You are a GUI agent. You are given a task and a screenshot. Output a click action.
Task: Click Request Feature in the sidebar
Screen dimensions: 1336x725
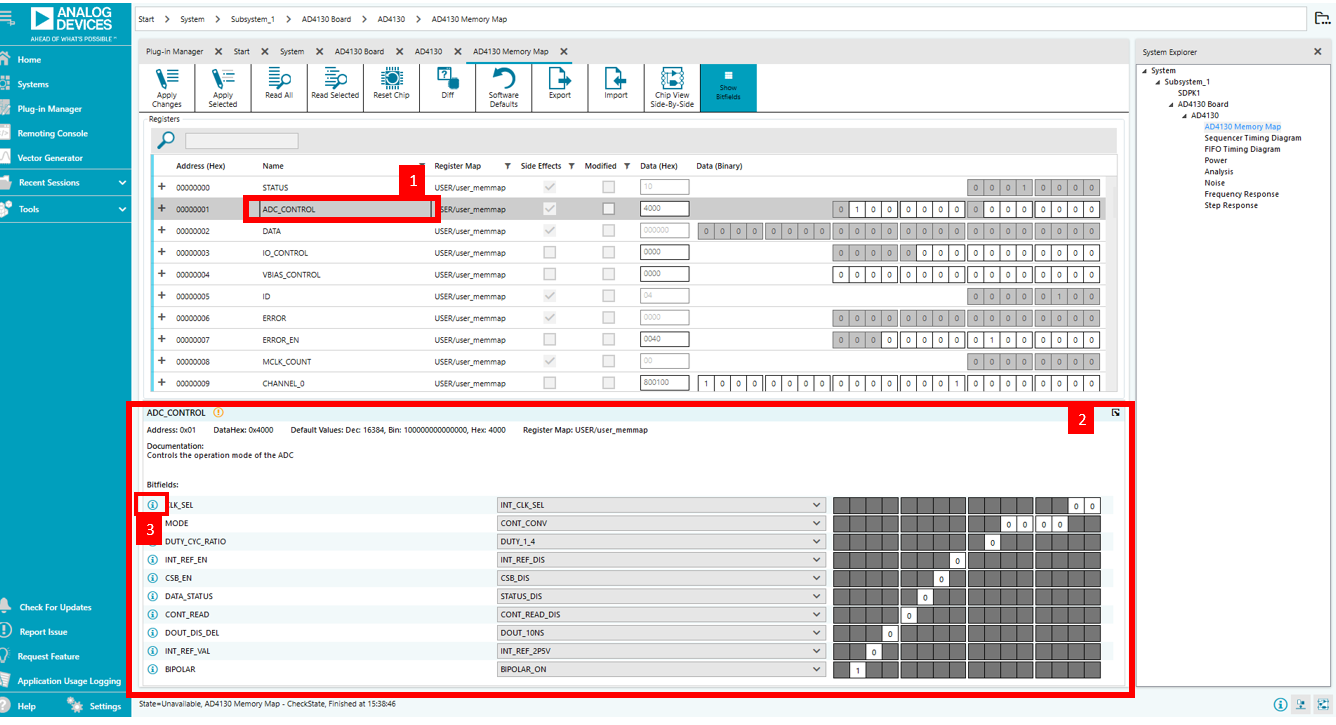pos(48,656)
